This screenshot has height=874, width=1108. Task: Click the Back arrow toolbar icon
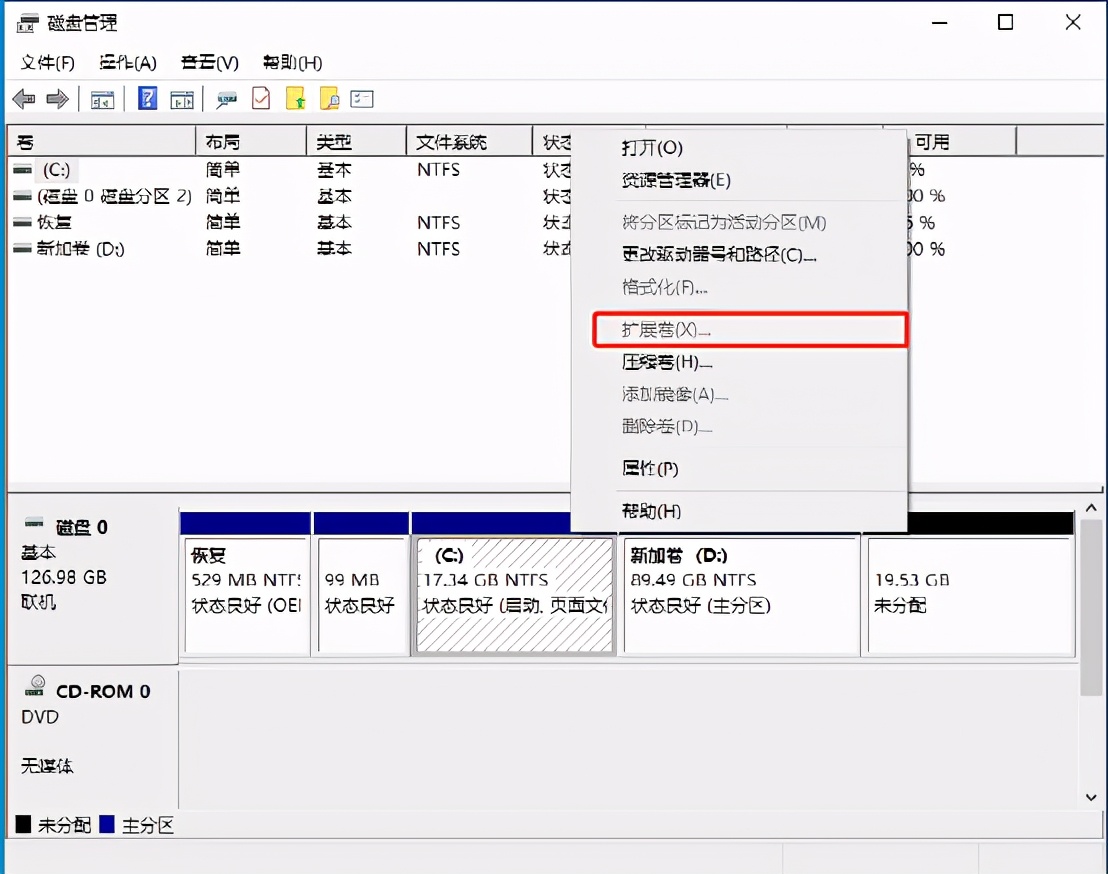pyautogui.click(x=24, y=99)
